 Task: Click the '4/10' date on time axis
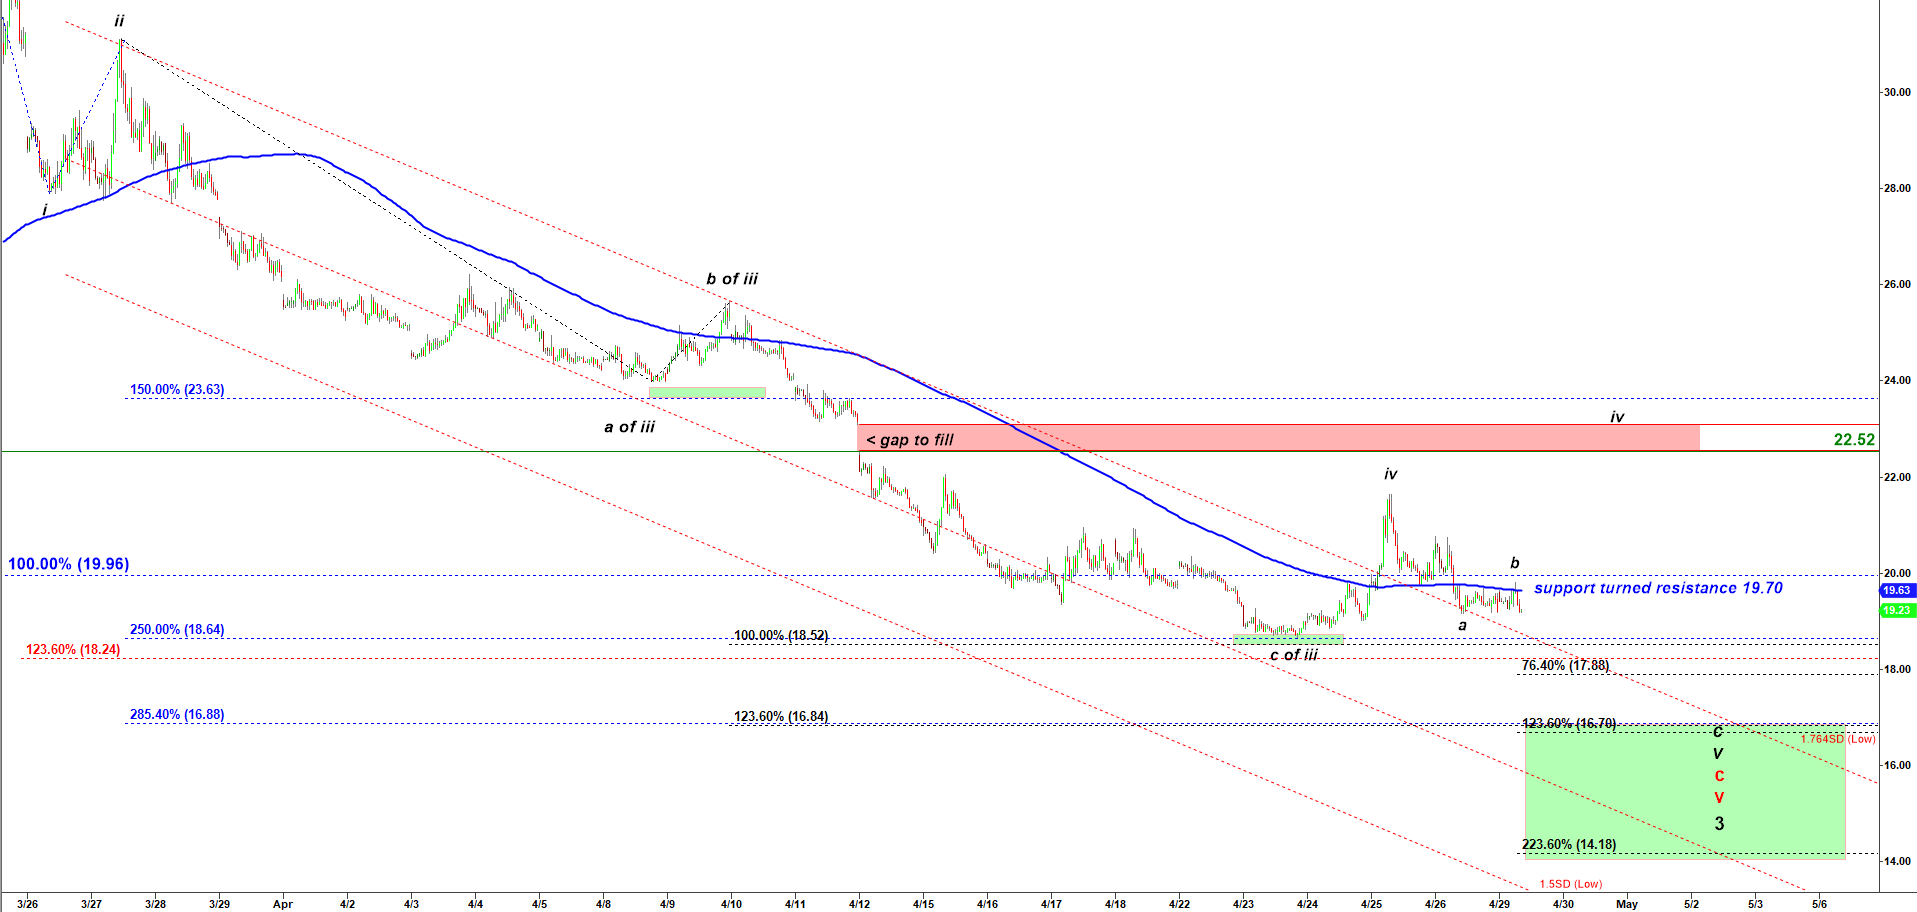coord(731,904)
